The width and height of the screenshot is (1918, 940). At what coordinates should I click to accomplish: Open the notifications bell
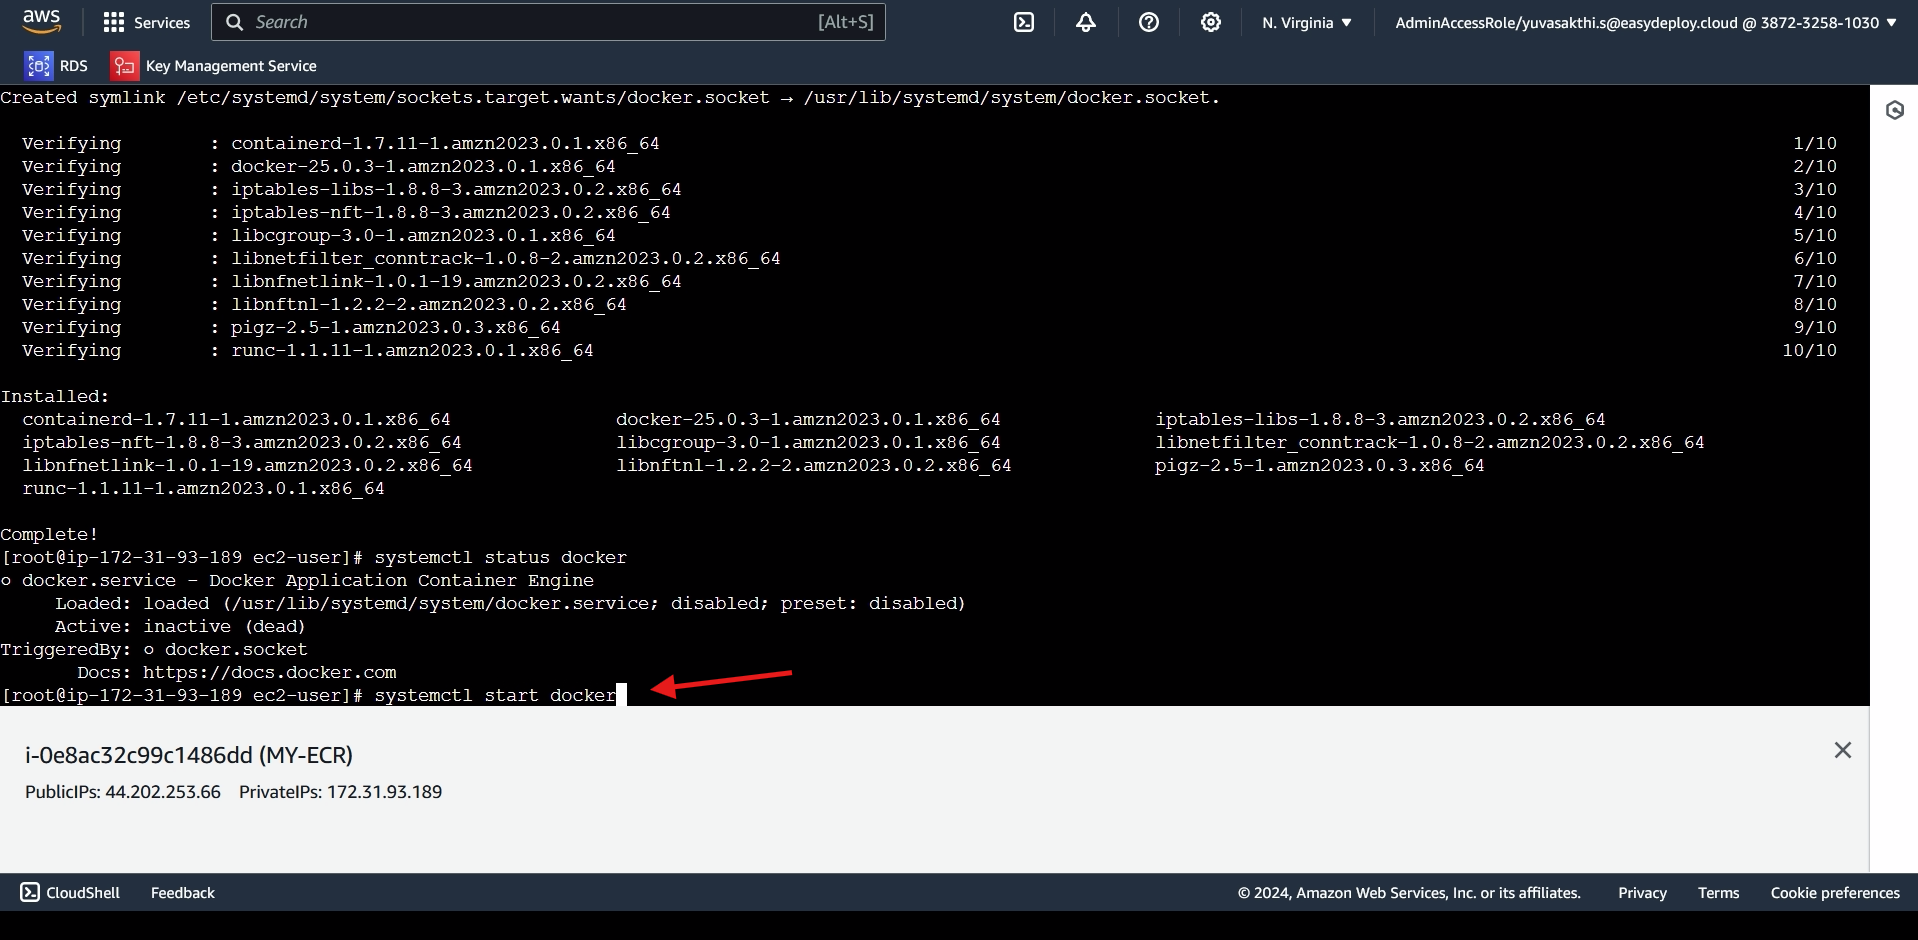tap(1086, 22)
